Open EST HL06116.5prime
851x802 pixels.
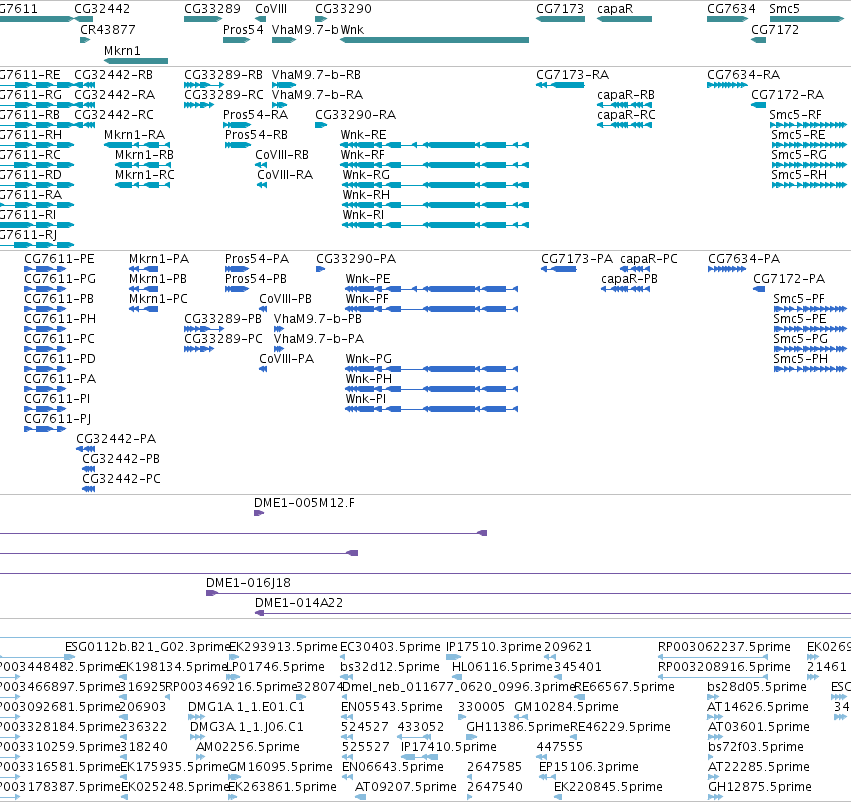[x=503, y=667]
